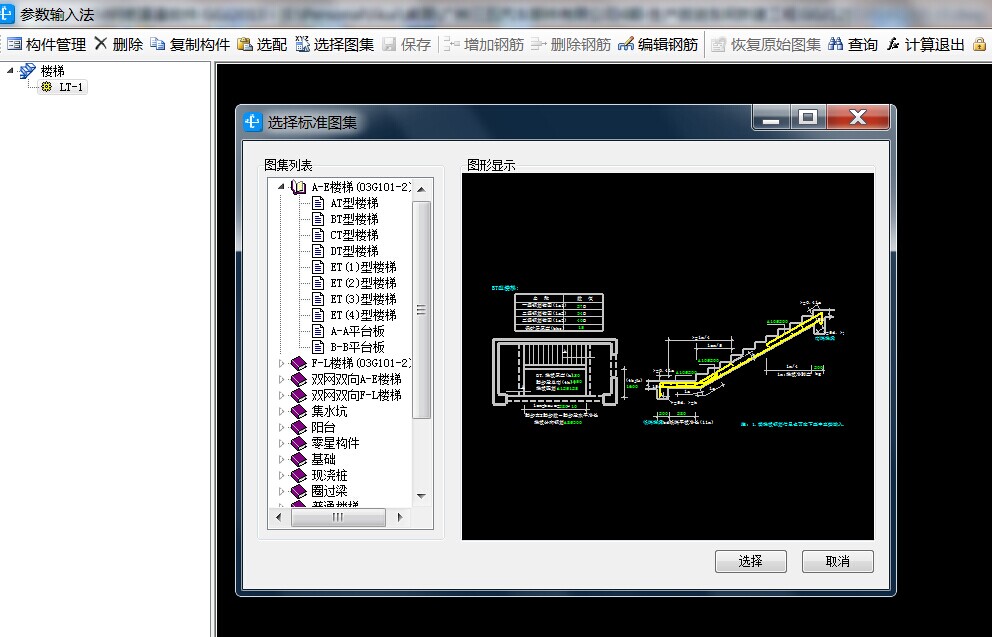
Task: Expand the 零星构件 node
Action: tap(282, 443)
